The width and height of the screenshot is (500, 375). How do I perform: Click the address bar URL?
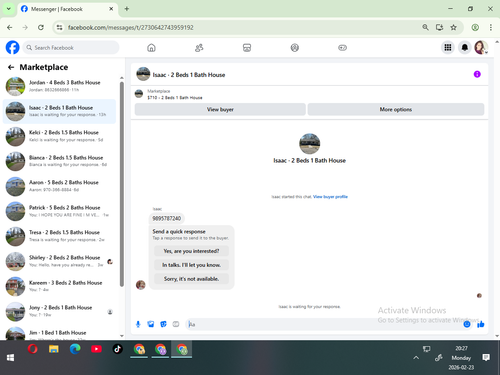coord(130,27)
